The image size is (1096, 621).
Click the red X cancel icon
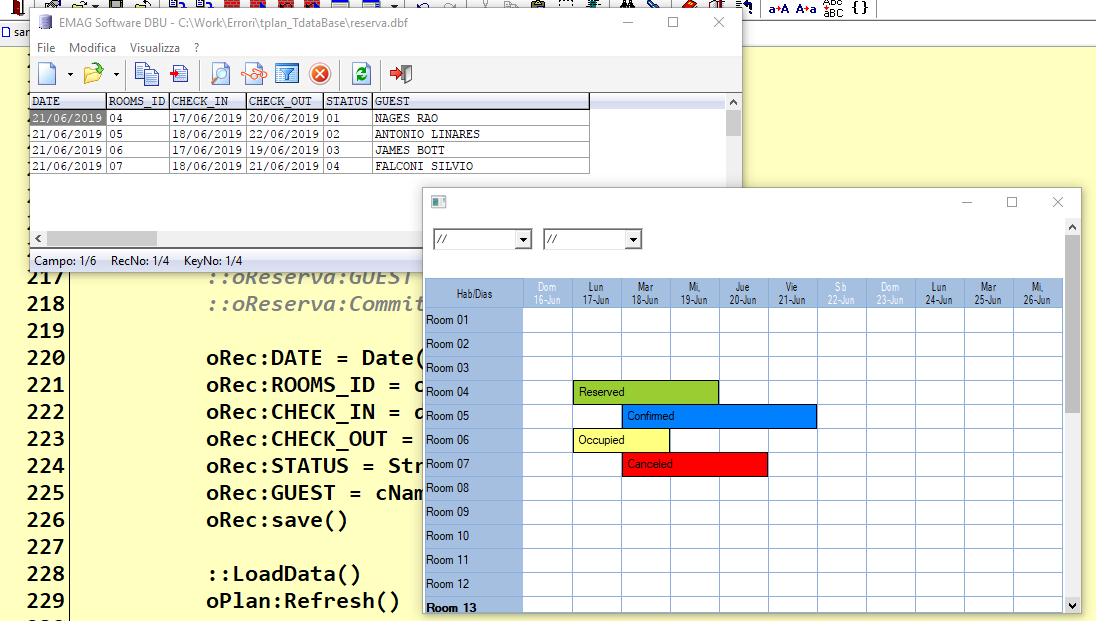320,73
